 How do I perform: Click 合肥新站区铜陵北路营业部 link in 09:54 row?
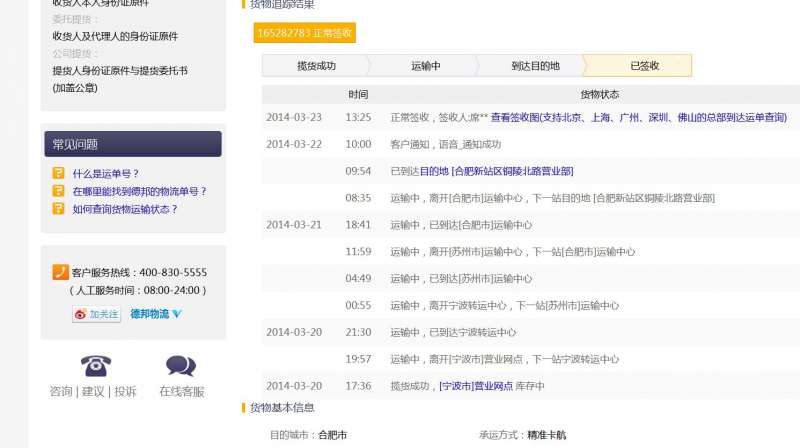[x=513, y=171]
